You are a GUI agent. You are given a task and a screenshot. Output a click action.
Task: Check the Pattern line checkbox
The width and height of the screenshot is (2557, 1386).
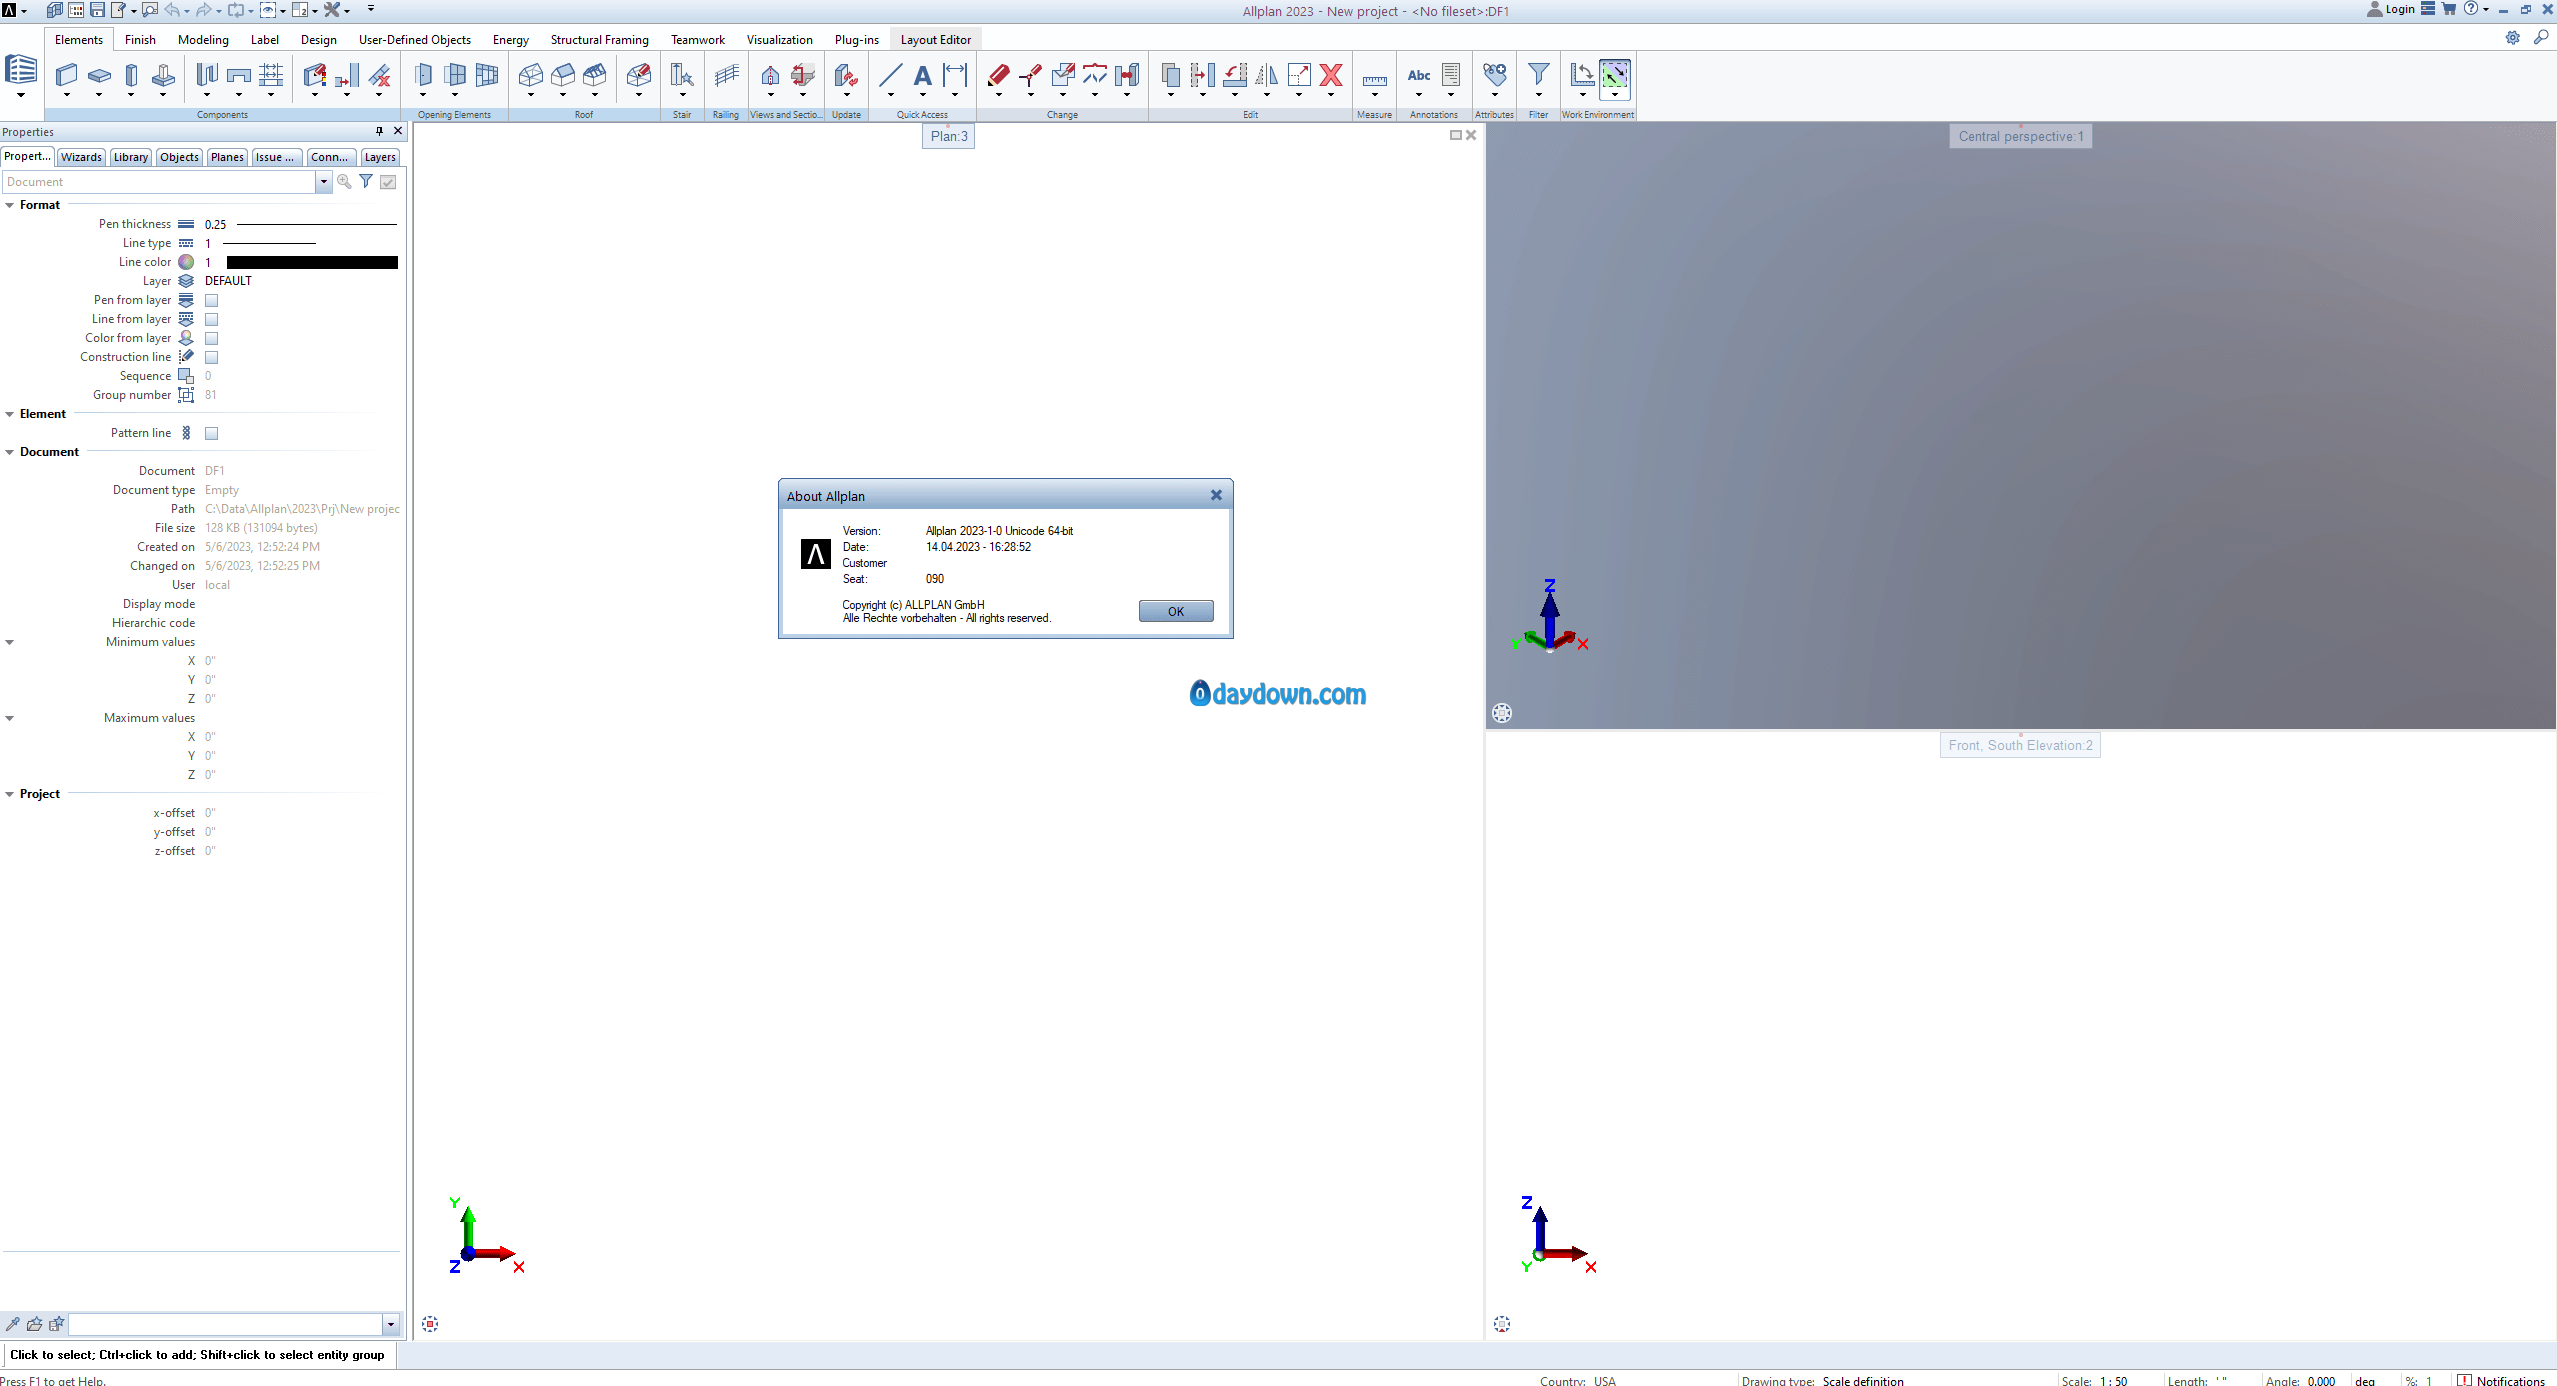[x=211, y=433]
